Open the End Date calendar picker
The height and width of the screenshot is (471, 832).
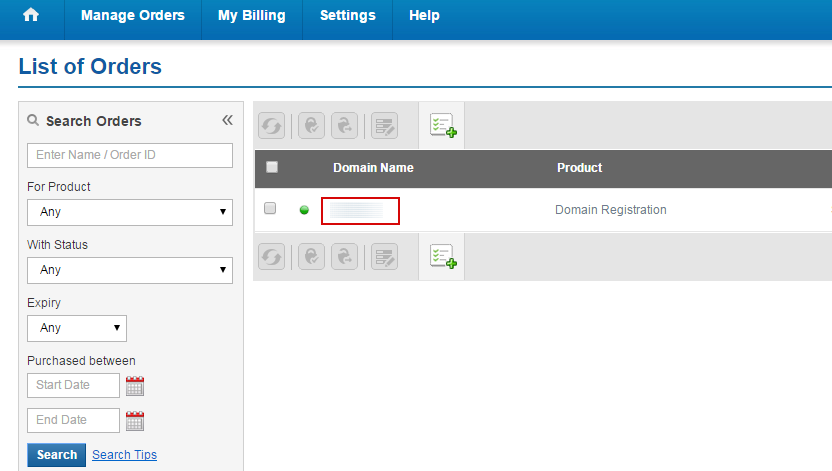click(x=135, y=420)
